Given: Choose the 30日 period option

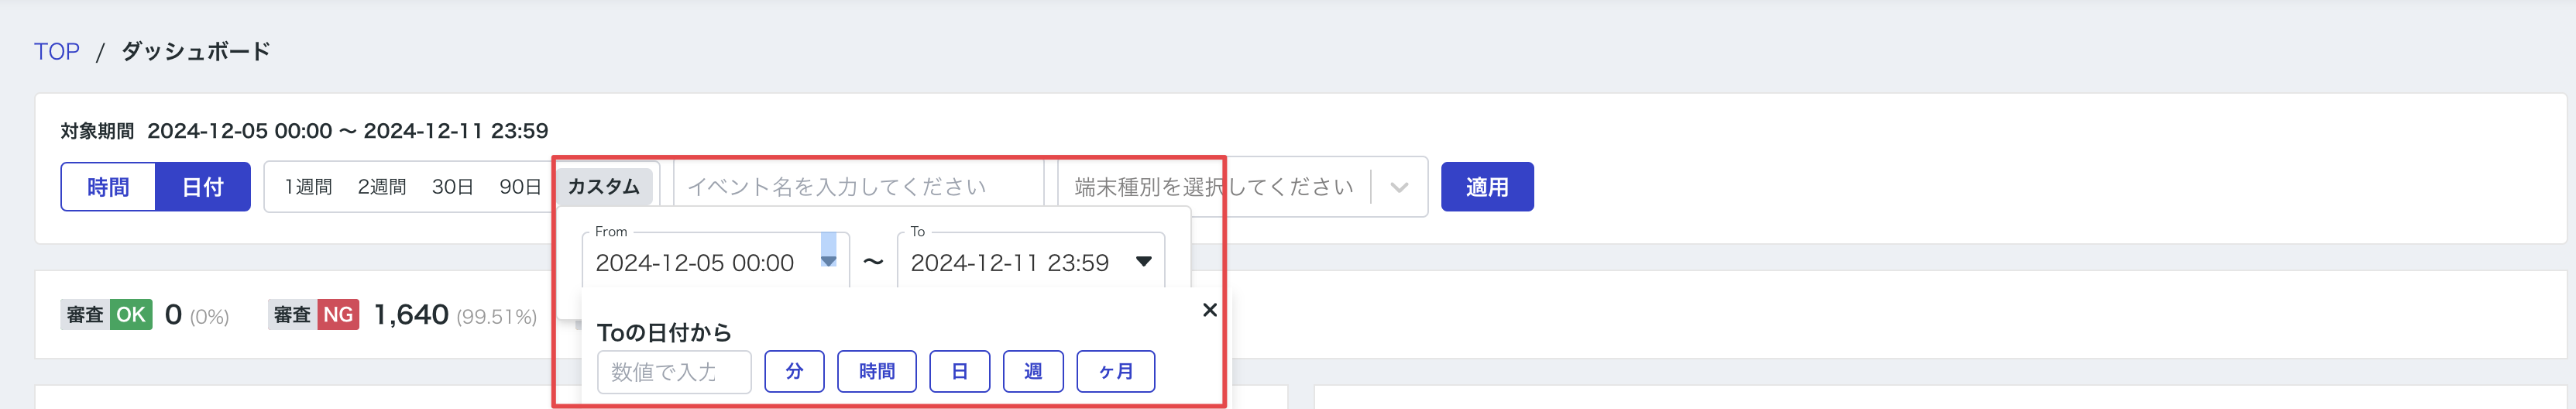Looking at the screenshot, I should coord(452,187).
